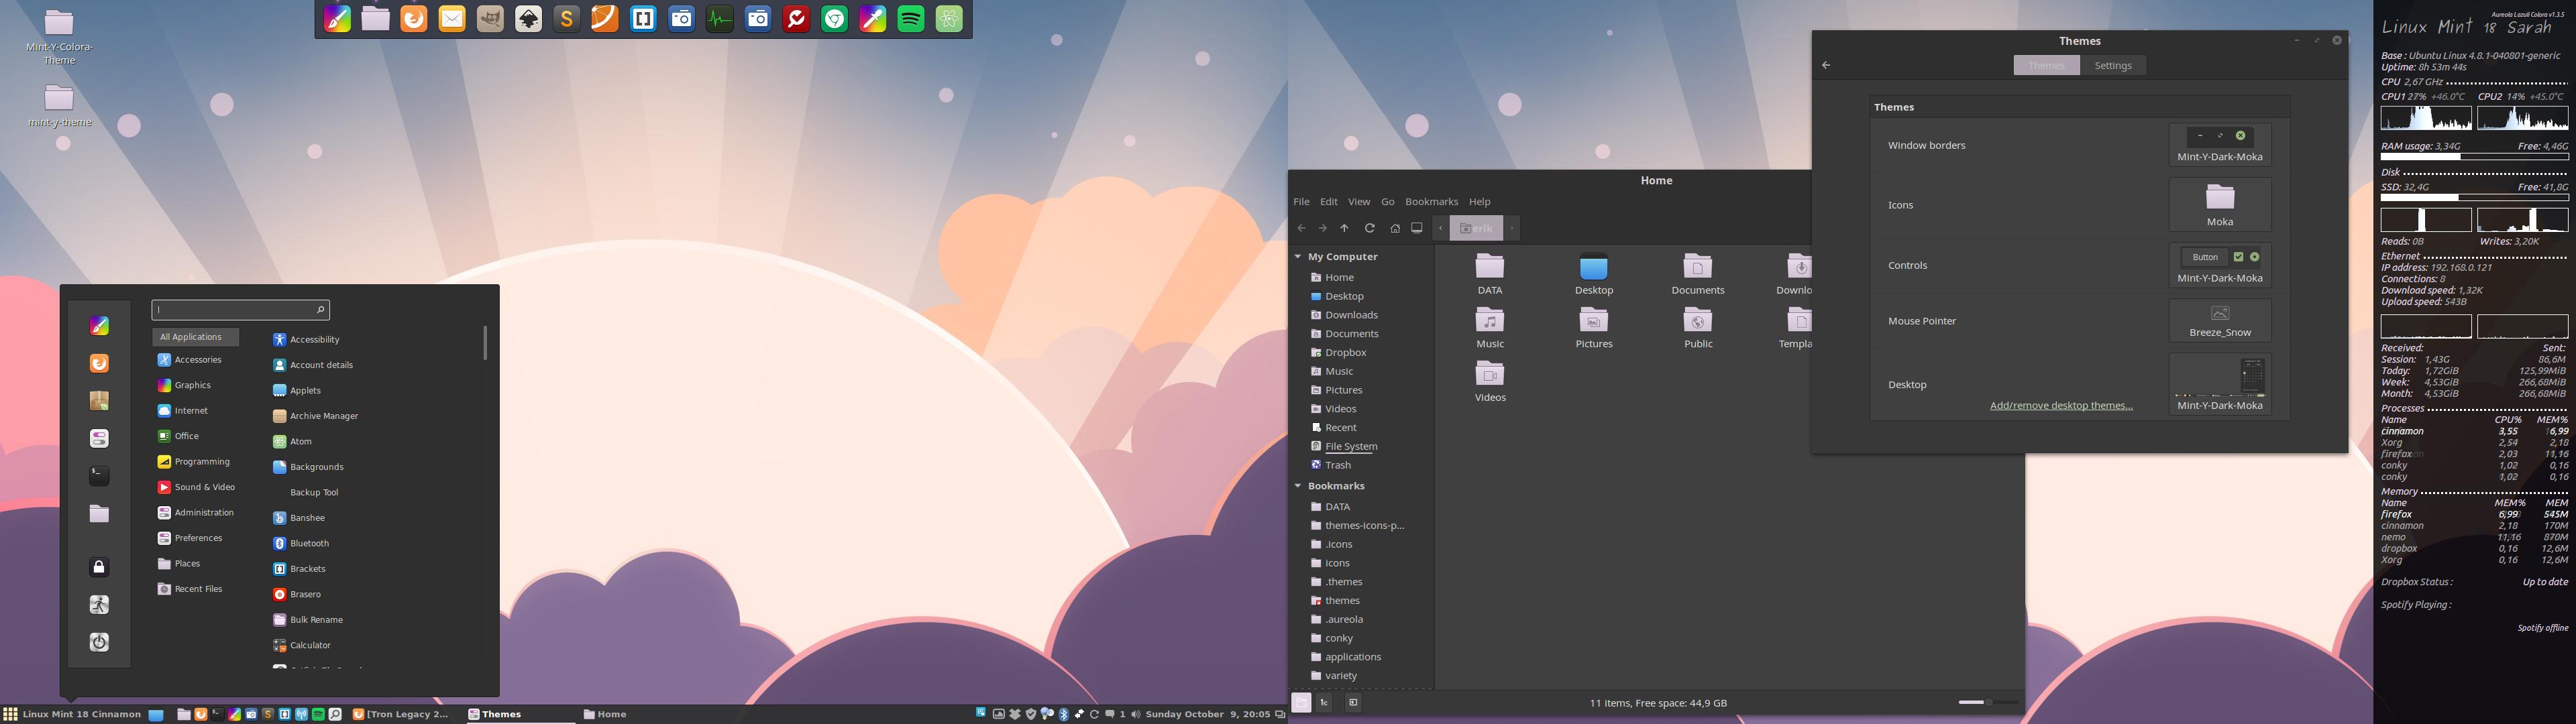
Task: Open the Bookmarks menu
Action: click(x=1431, y=202)
